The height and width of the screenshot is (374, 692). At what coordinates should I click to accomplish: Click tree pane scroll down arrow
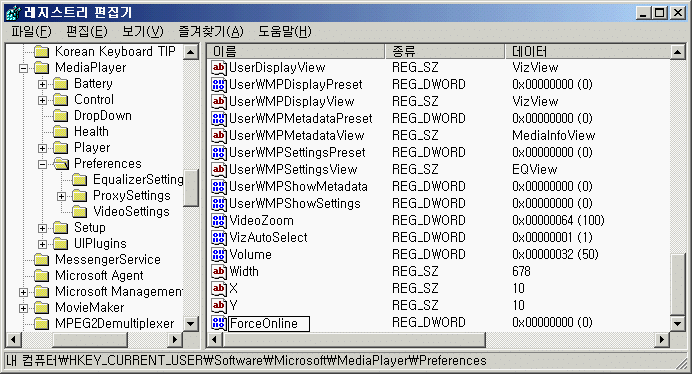pyautogui.click(x=191, y=324)
